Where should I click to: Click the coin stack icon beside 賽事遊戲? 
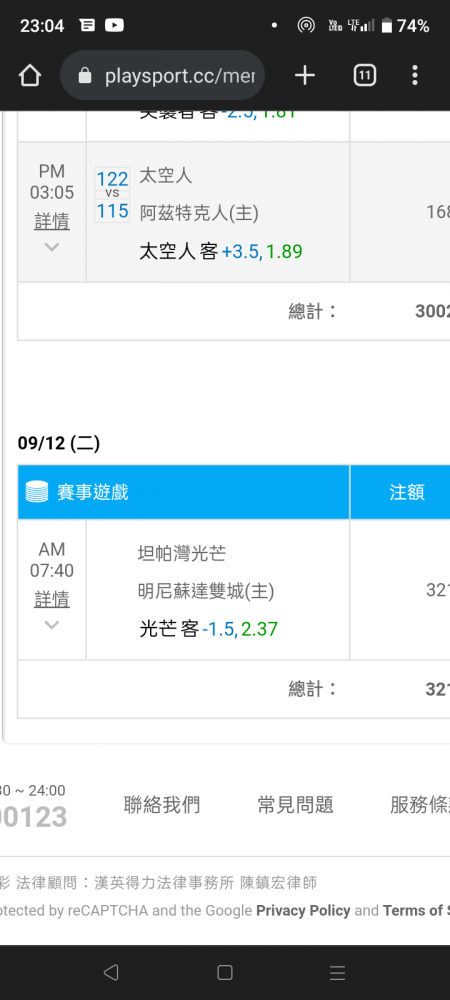pyautogui.click(x=37, y=492)
